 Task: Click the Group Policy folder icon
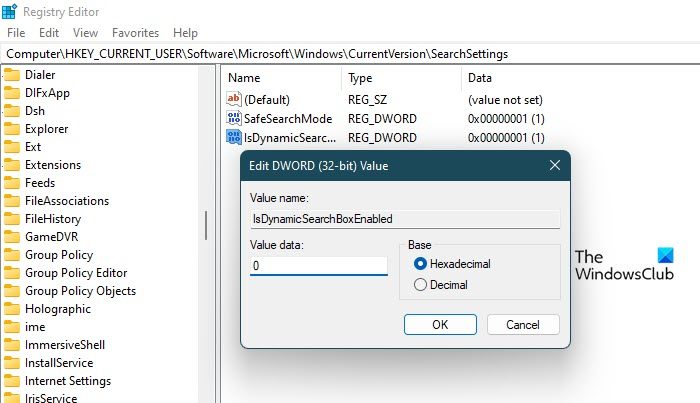point(12,255)
